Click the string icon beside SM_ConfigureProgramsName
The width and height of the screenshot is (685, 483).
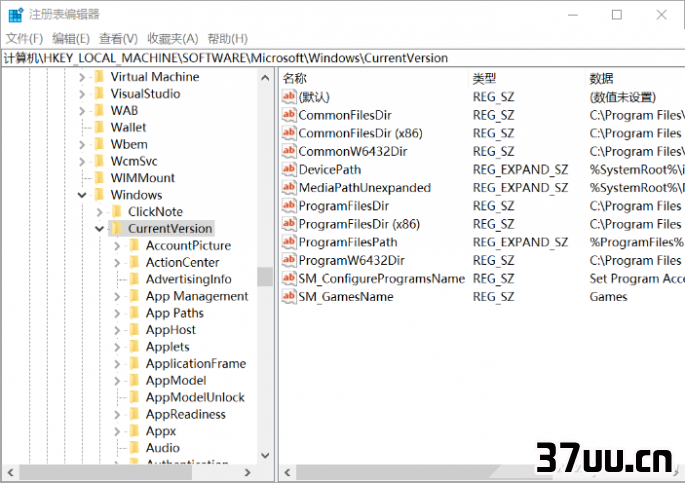tap(289, 278)
